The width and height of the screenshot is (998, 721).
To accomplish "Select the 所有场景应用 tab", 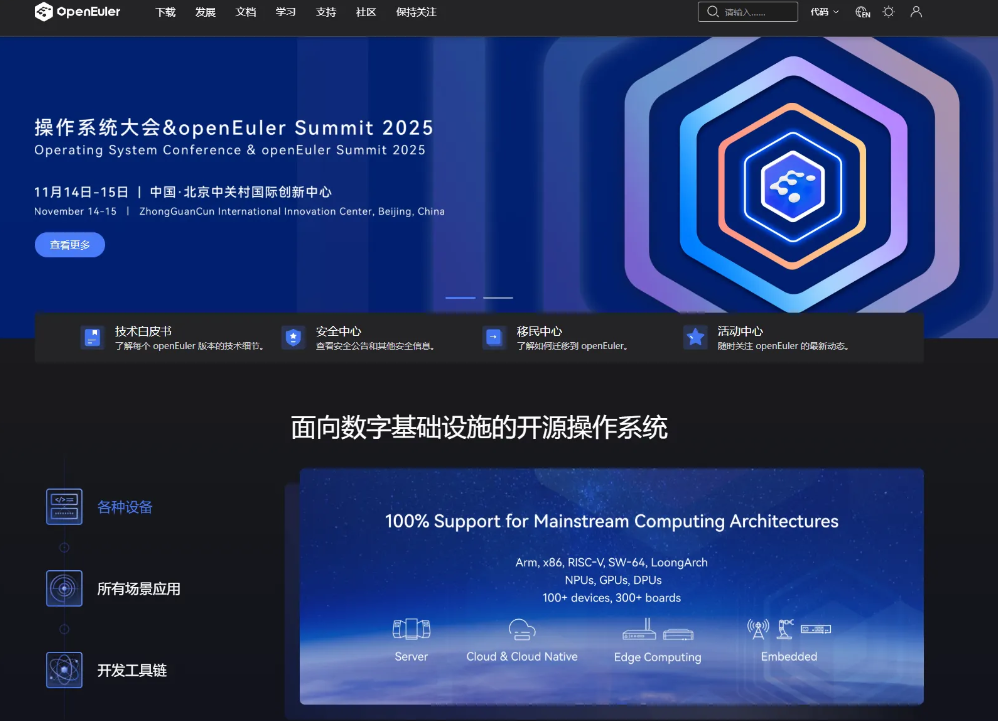I will coord(139,589).
